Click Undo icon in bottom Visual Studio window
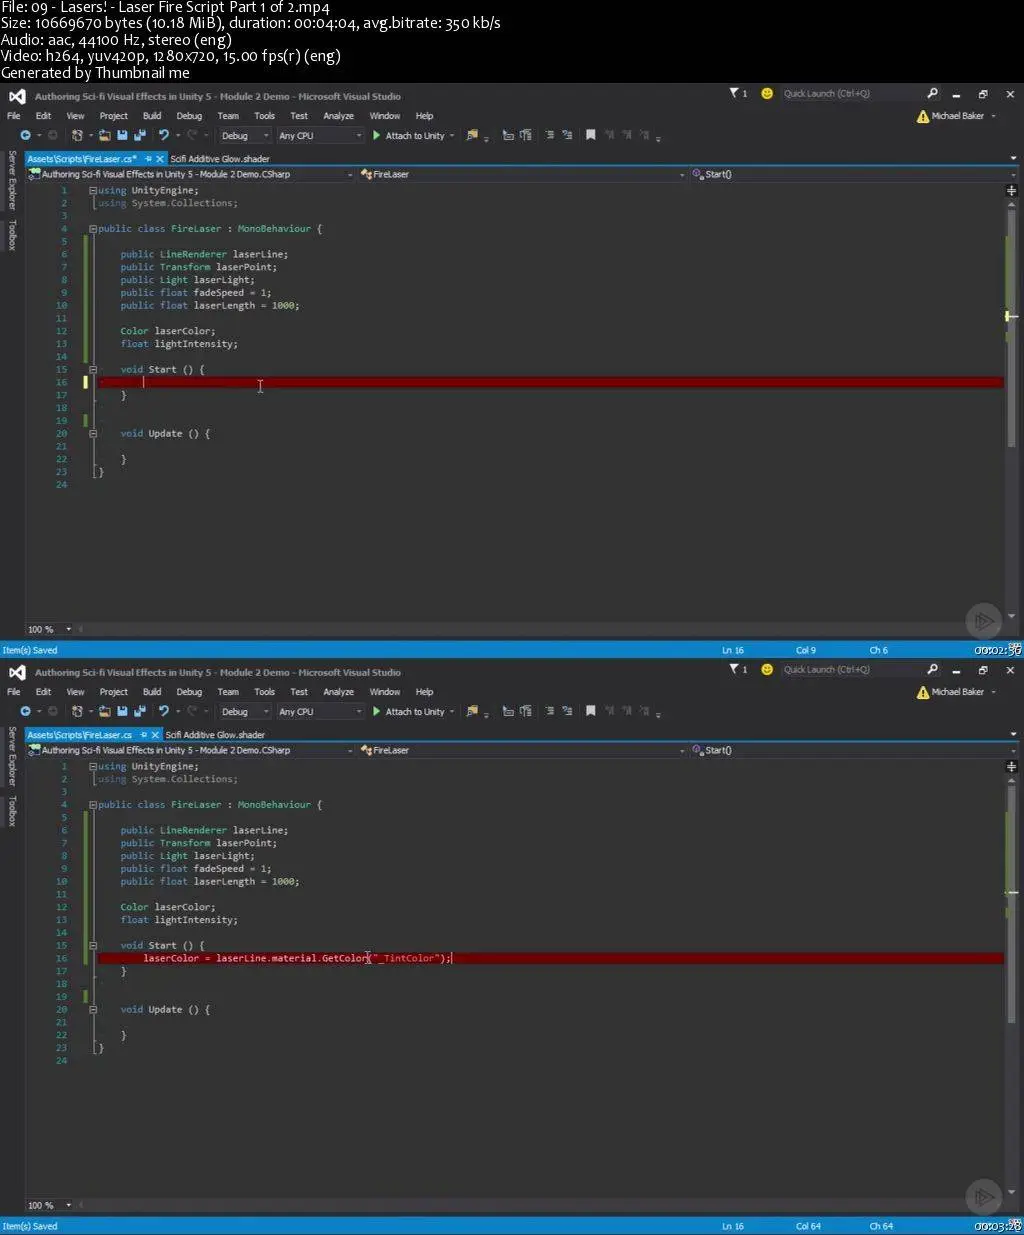The height and width of the screenshot is (1235, 1024). pyautogui.click(x=163, y=711)
